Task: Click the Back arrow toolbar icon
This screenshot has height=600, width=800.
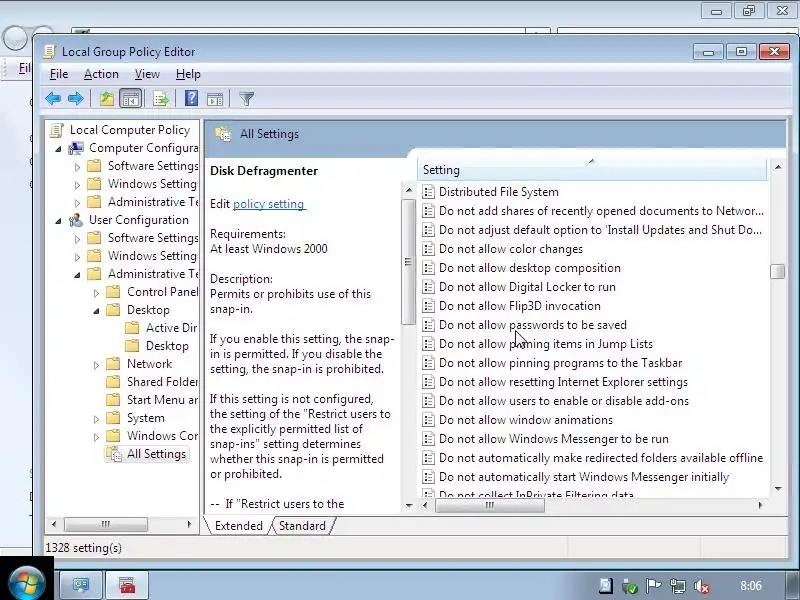Action: click(53, 98)
